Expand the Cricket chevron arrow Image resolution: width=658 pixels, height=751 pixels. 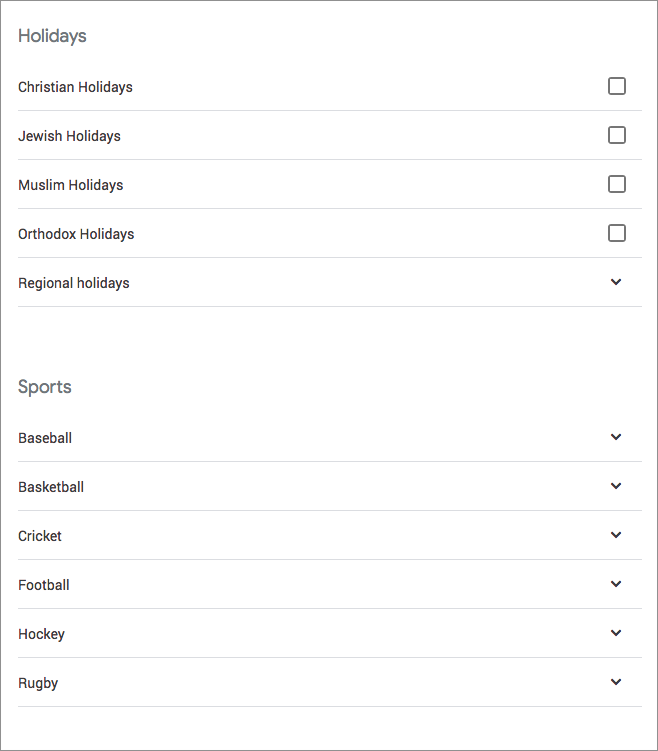(616, 535)
